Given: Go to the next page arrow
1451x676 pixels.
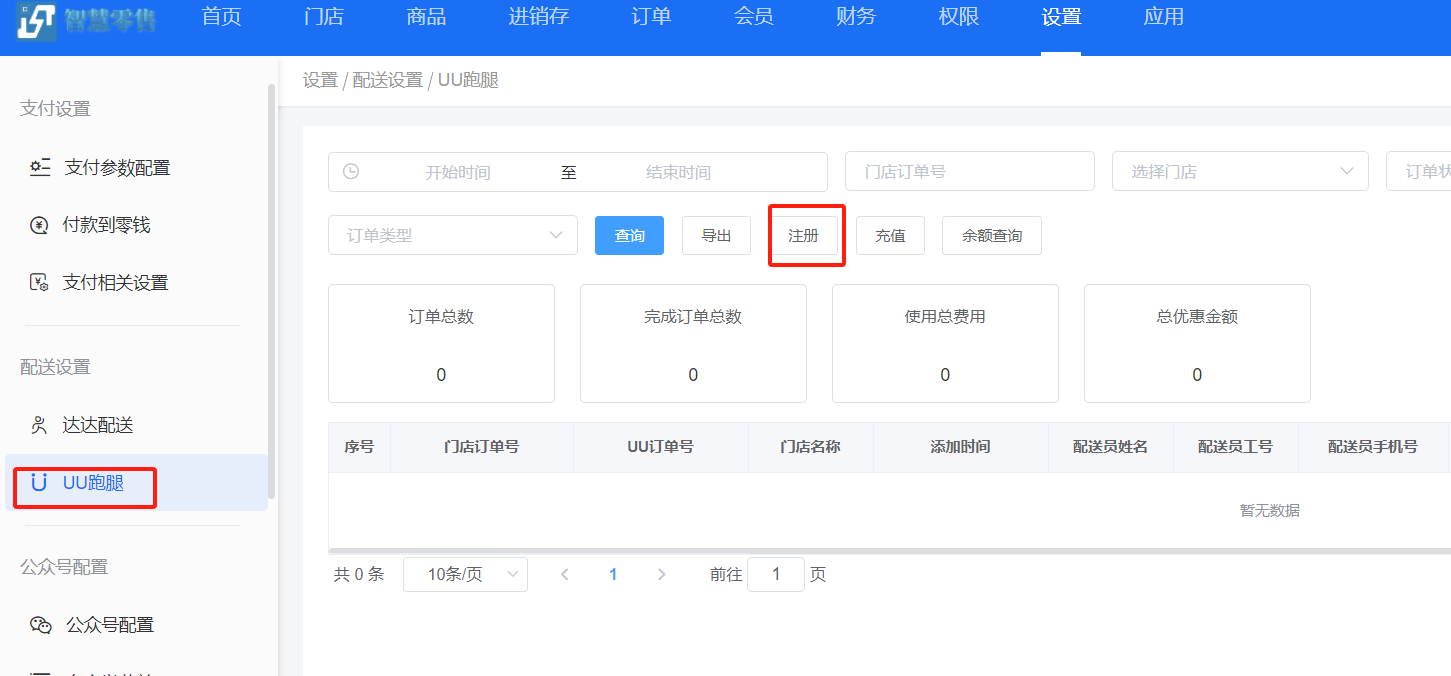Looking at the screenshot, I should (661, 574).
